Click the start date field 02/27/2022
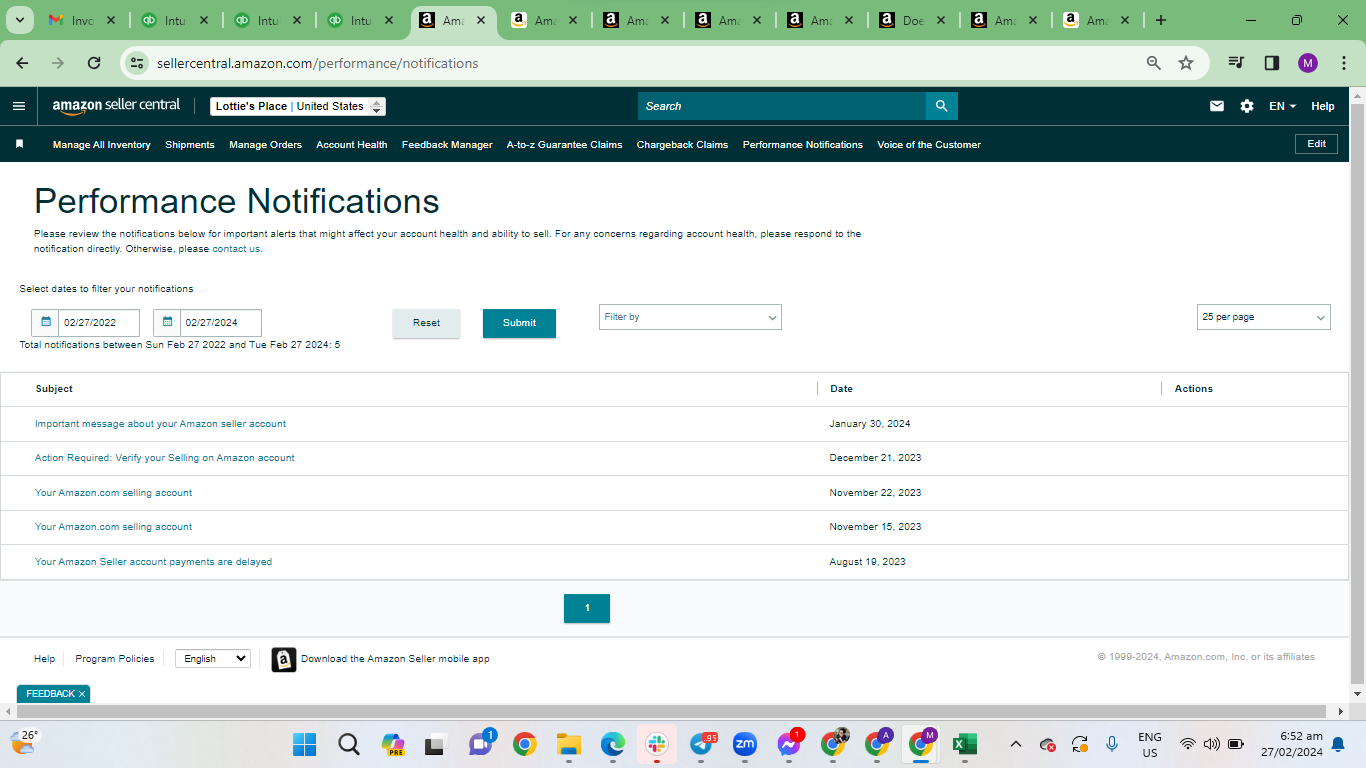 (99, 322)
